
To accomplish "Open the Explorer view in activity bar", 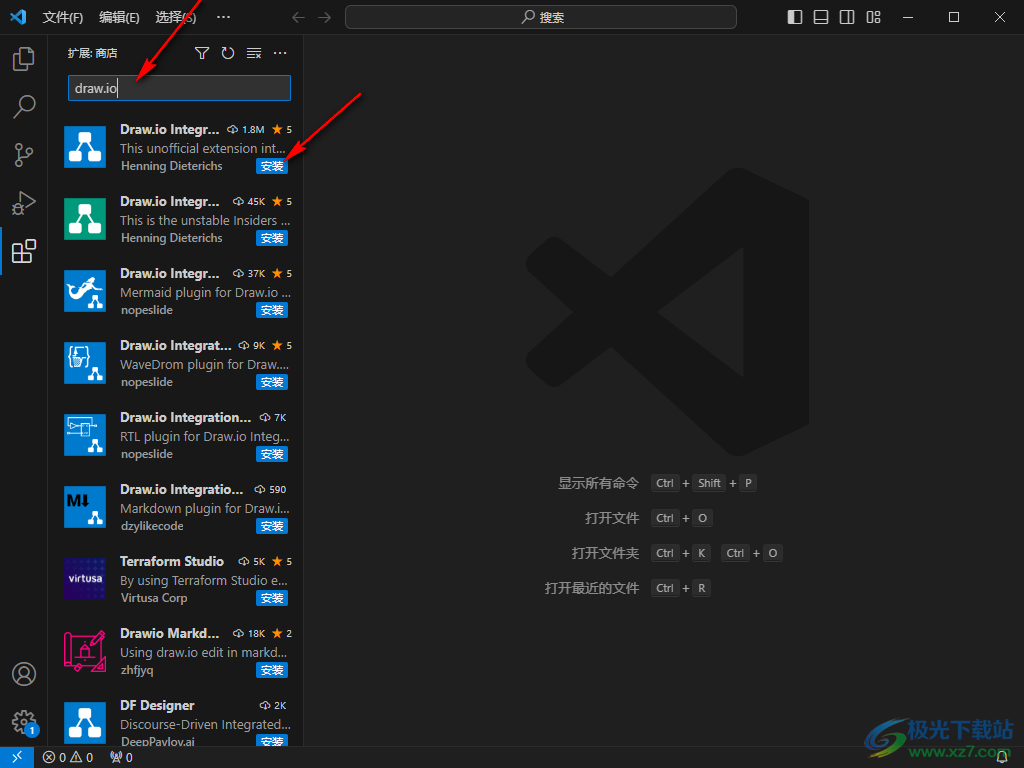I will (x=24, y=59).
